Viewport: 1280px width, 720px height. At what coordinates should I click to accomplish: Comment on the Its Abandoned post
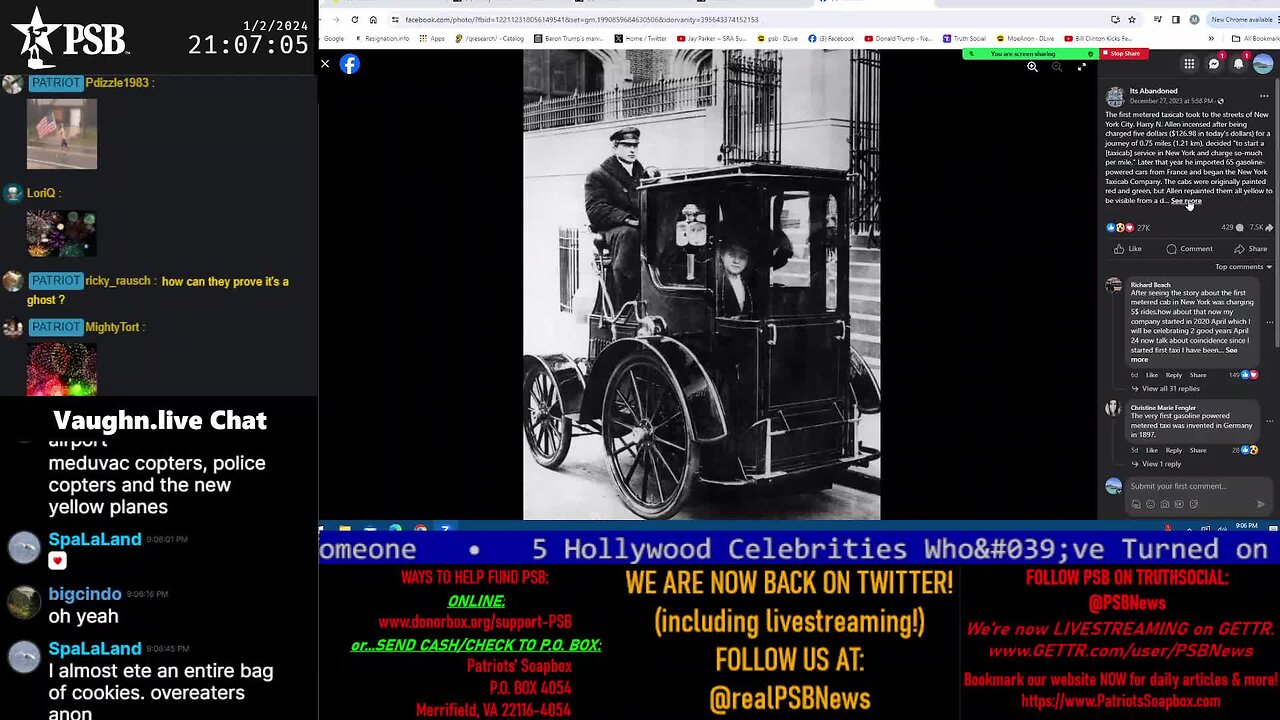1190,249
